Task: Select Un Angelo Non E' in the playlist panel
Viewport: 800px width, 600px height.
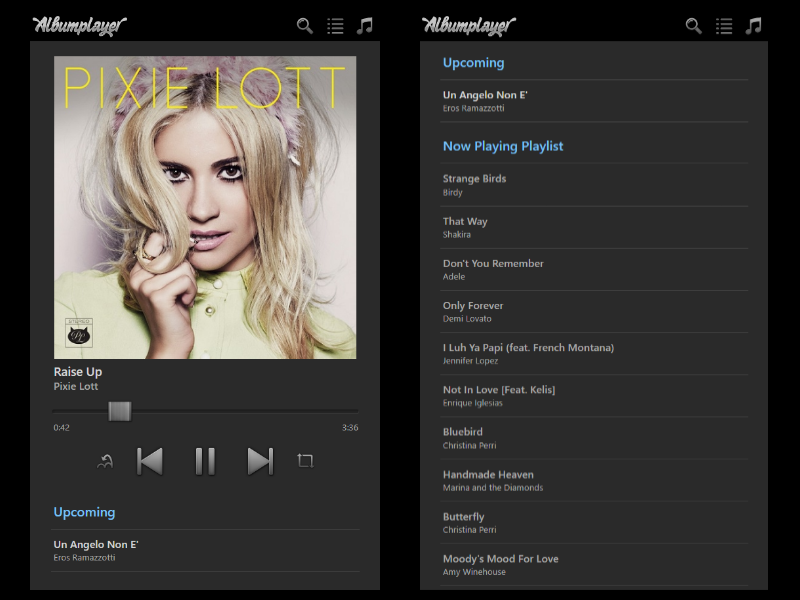Action: coord(485,95)
